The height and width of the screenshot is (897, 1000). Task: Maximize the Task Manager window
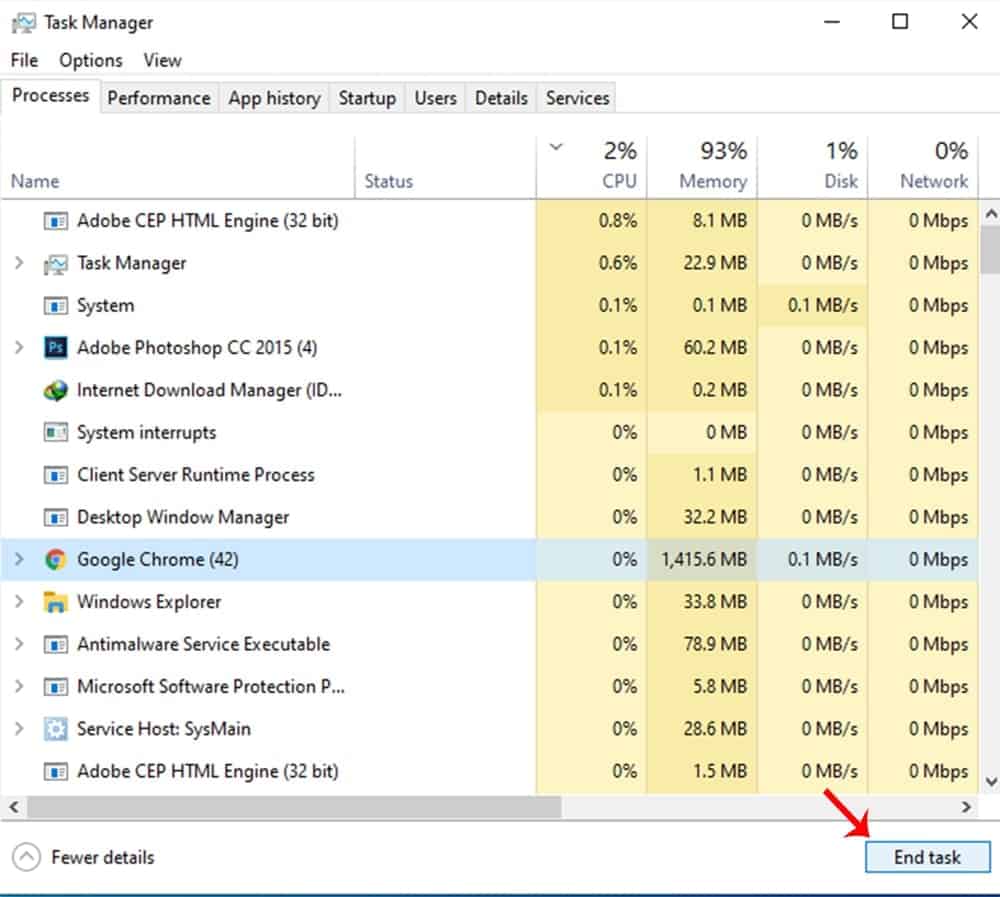pyautogui.click(x=900, y=22)
